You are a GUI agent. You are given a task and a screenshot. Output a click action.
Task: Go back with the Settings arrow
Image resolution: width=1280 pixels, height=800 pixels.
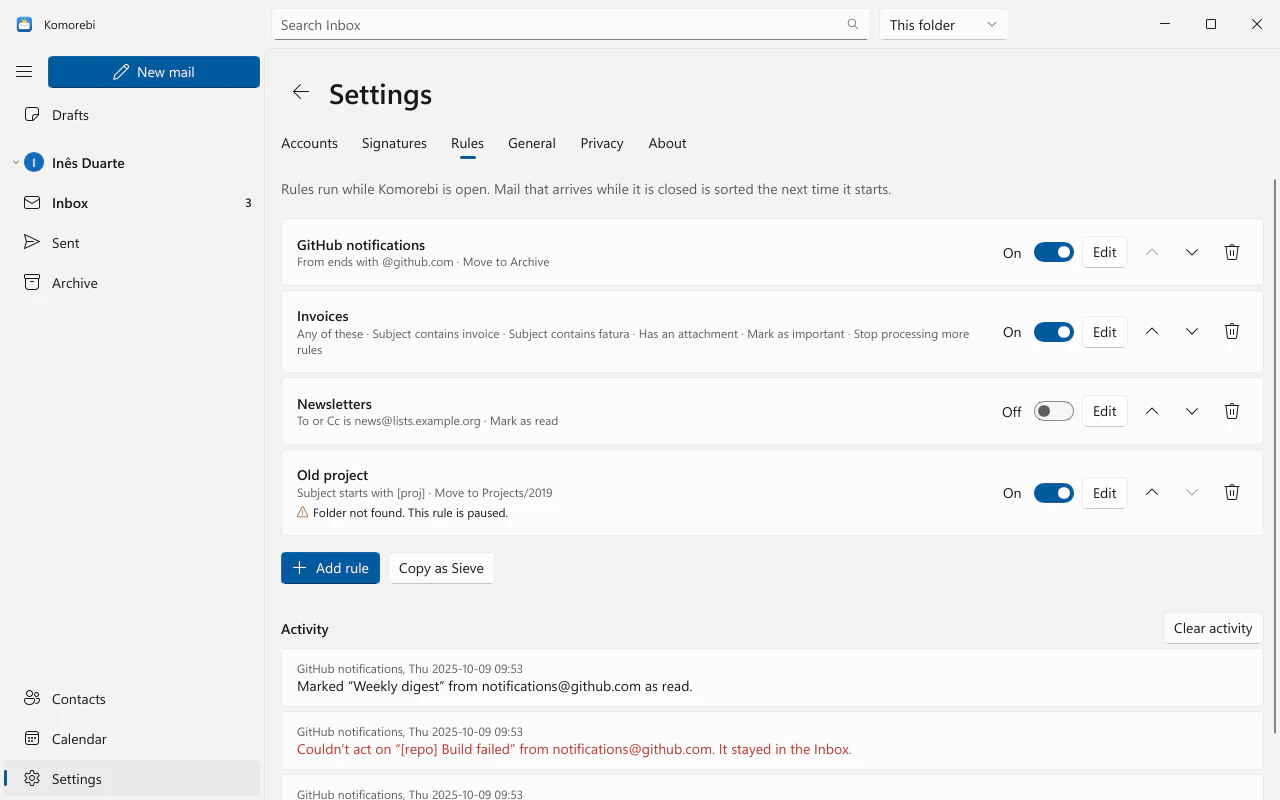(300, 92)
